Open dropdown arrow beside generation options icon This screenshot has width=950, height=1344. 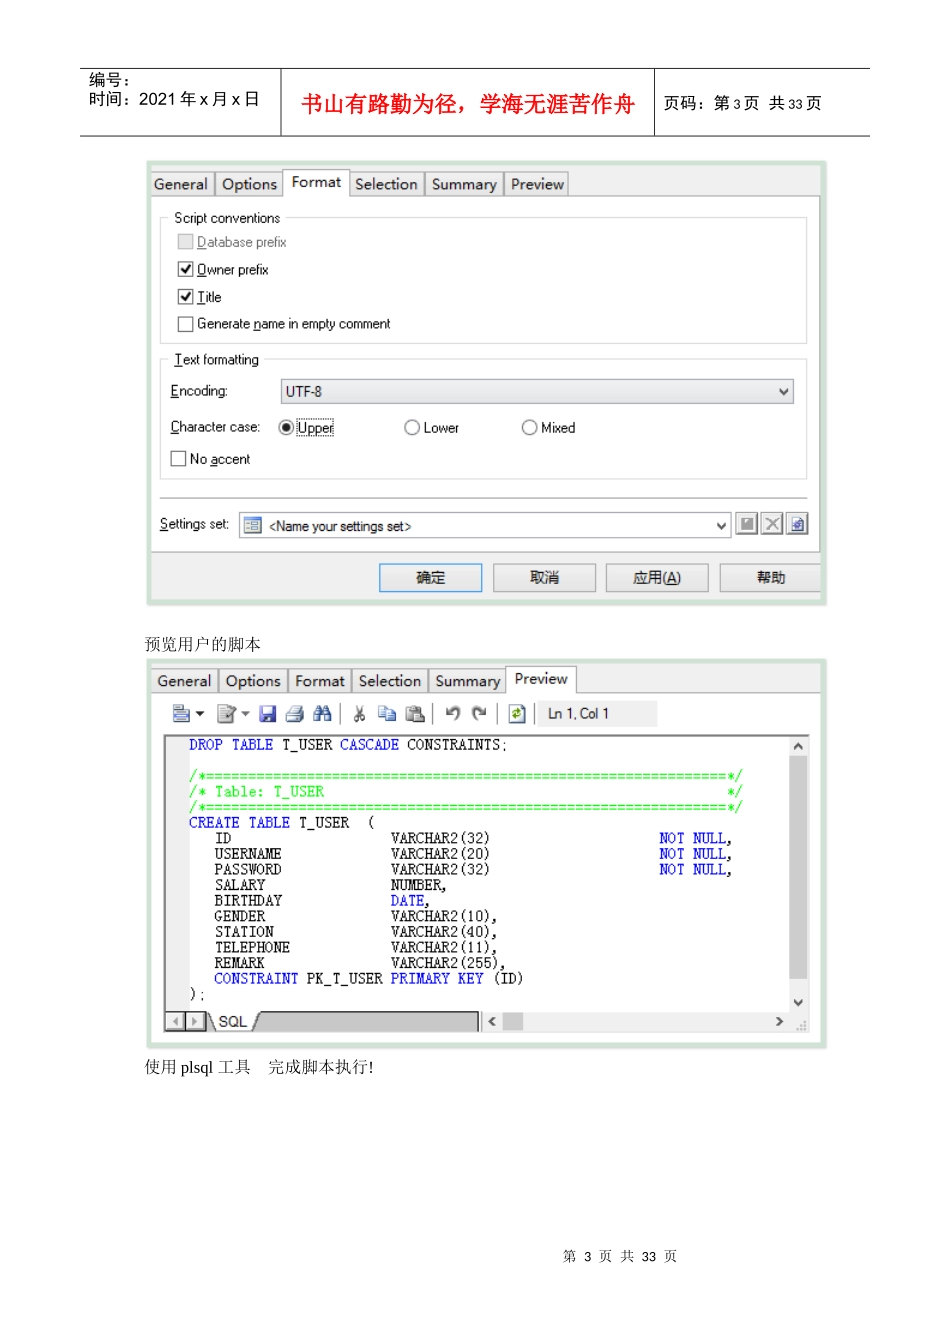(200, 713)
